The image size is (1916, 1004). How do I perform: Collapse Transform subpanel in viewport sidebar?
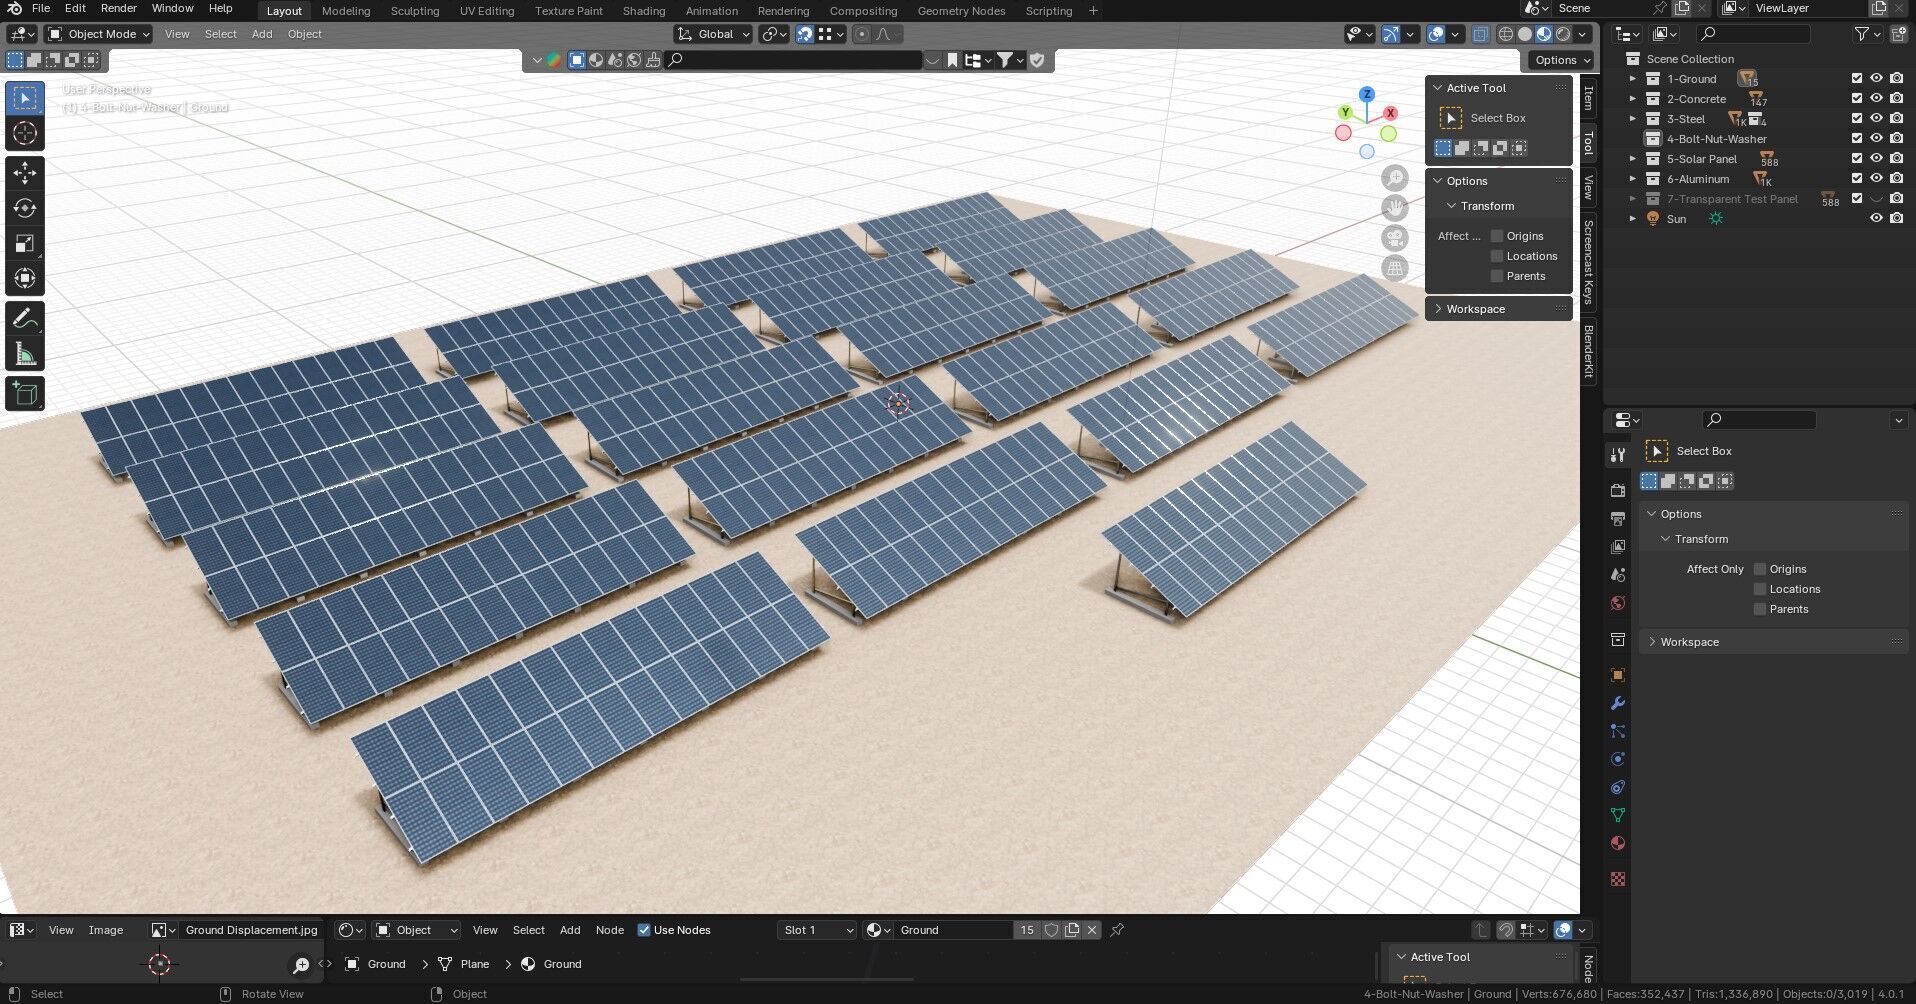click(1452, 206)
